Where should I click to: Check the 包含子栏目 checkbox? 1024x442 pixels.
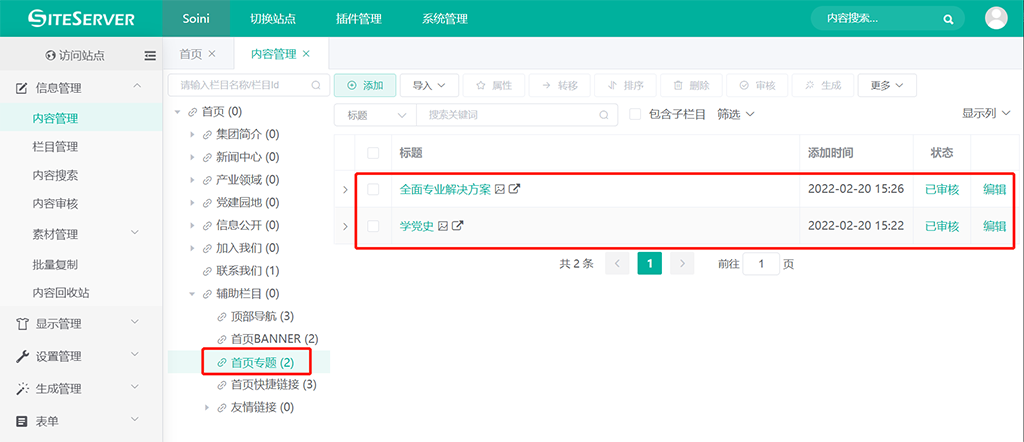pyautogui.click(x=635, y=115)
